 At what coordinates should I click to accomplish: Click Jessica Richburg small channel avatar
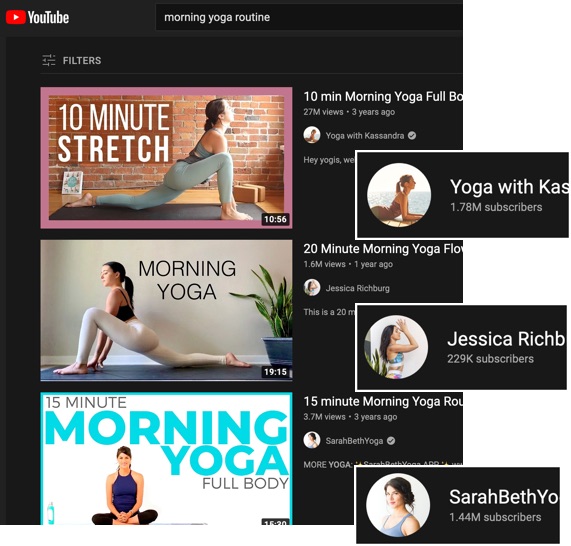click(312, 288)
